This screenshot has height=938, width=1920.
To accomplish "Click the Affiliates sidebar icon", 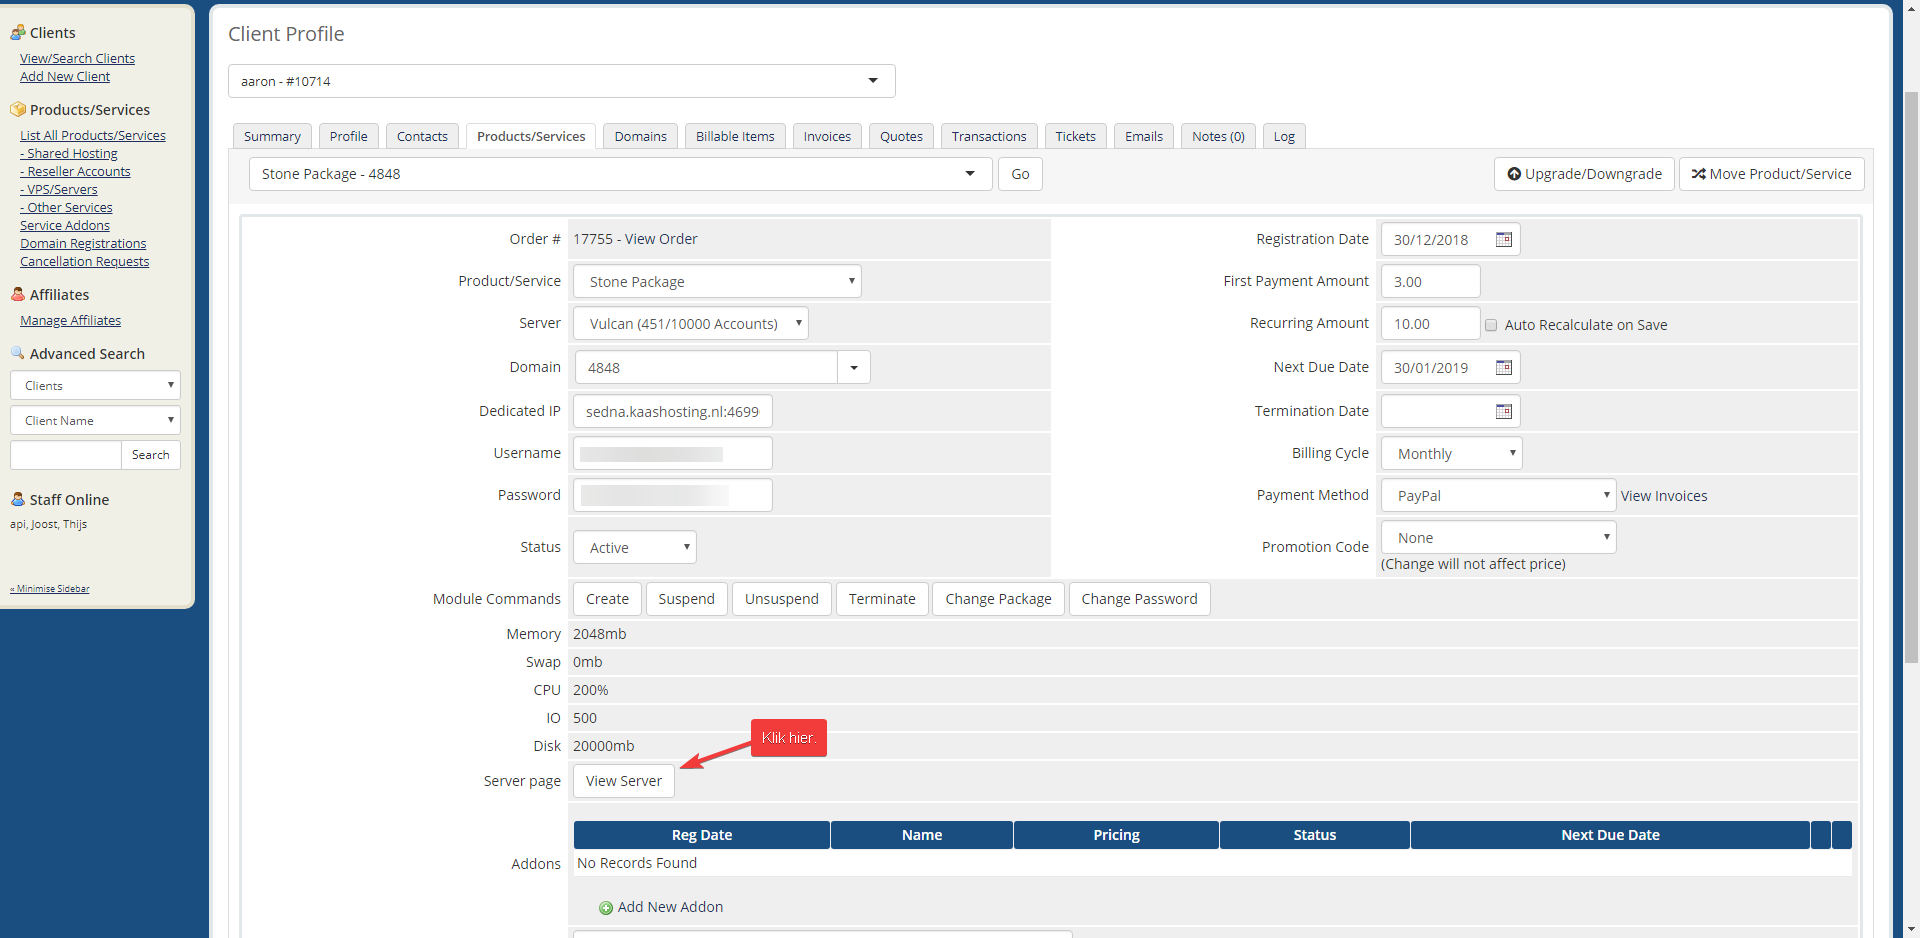I will point(17,295).
